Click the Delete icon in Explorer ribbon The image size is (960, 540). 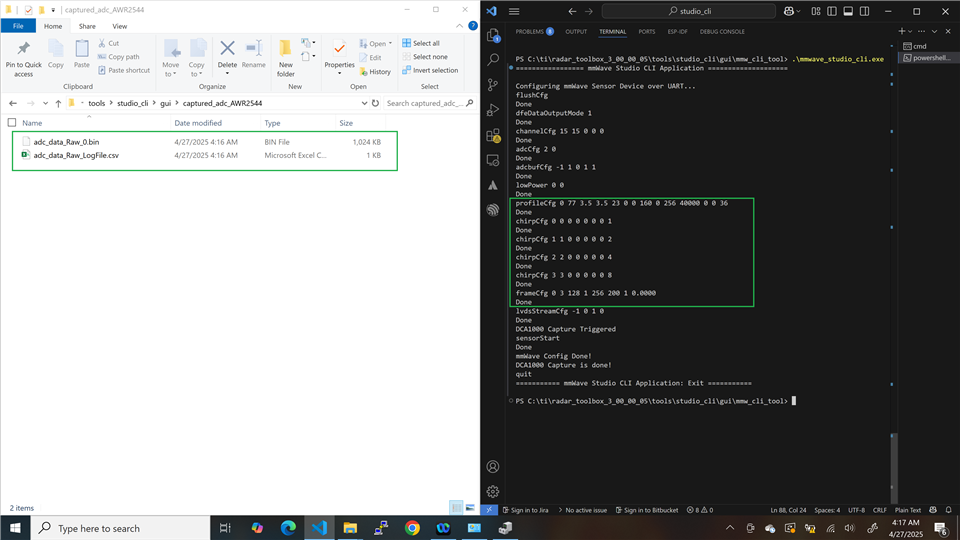(227, 48)
